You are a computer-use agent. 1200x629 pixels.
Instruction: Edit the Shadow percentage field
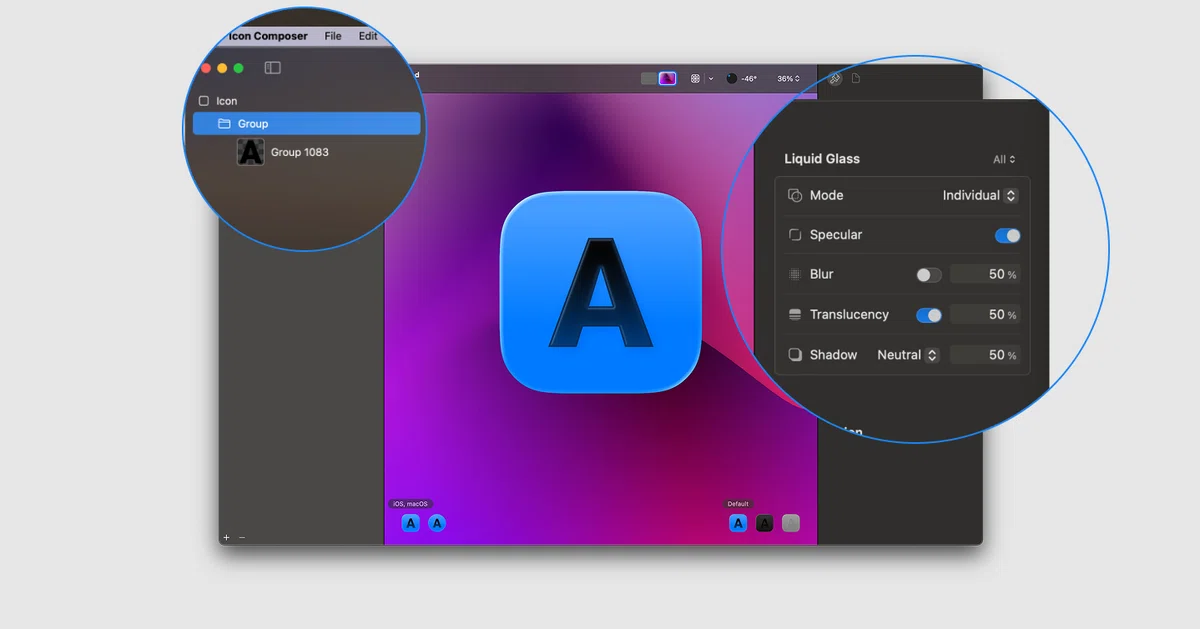(985, 355)
